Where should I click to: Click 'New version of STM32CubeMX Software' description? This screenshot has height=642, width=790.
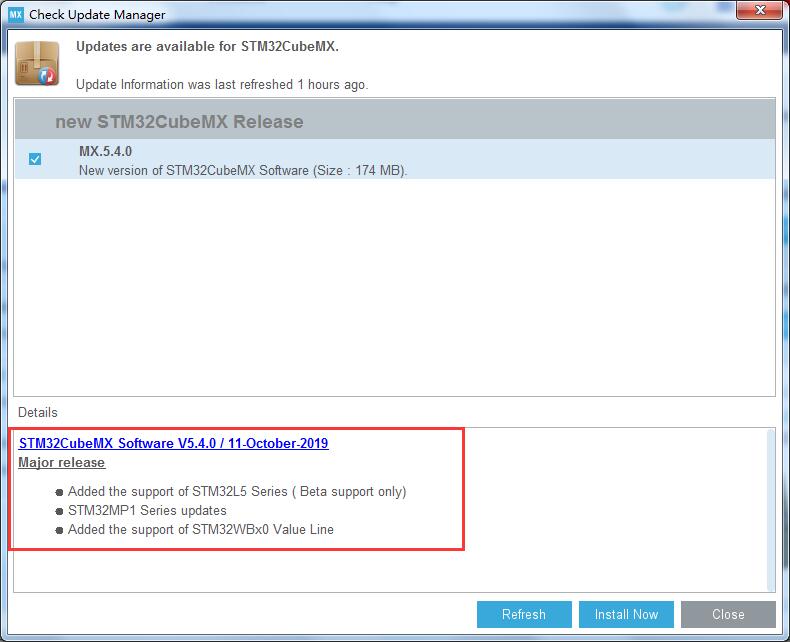pos(243,170)
